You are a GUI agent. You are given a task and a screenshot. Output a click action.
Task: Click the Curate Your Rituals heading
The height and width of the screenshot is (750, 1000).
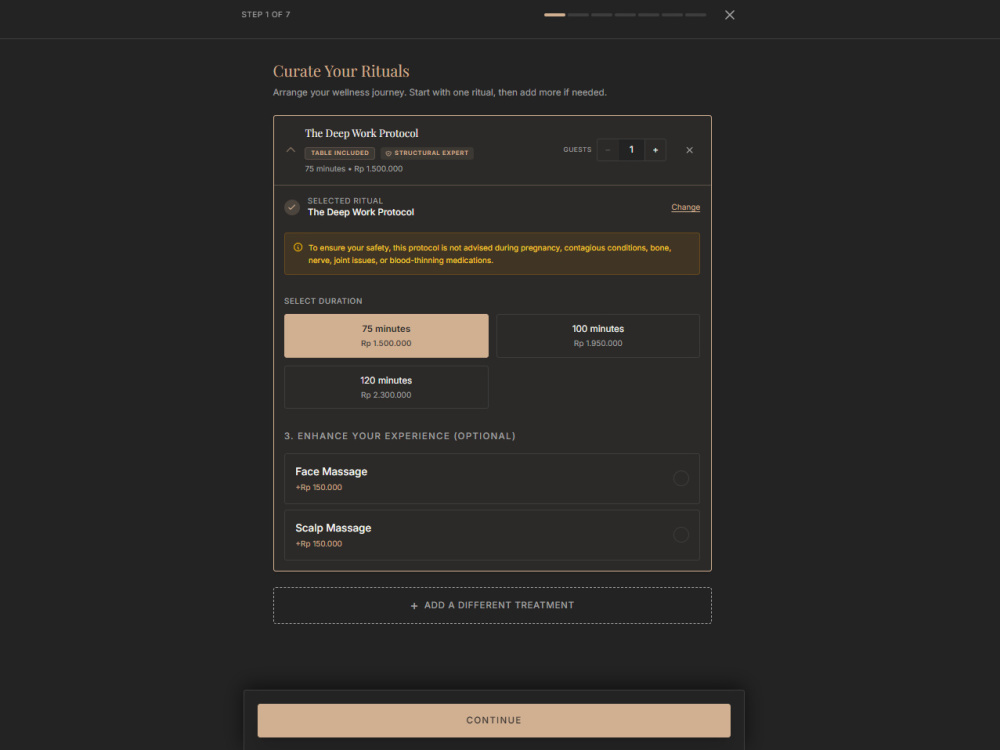coord(341,71)
